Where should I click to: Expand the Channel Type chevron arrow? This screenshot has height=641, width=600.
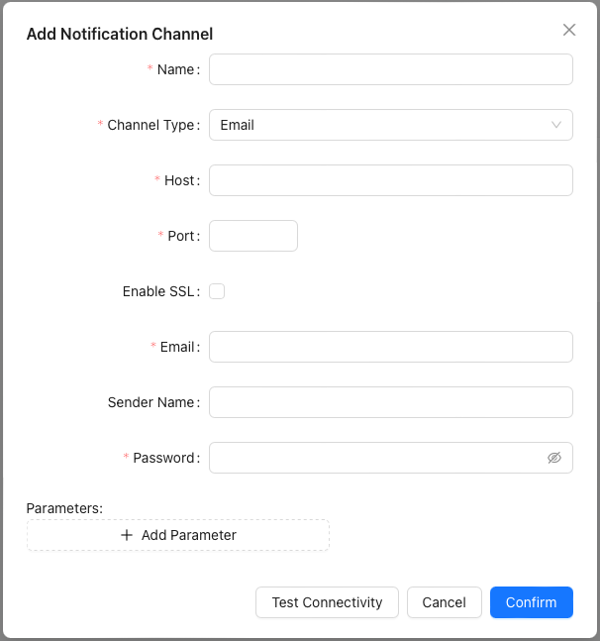coord(556,125)
